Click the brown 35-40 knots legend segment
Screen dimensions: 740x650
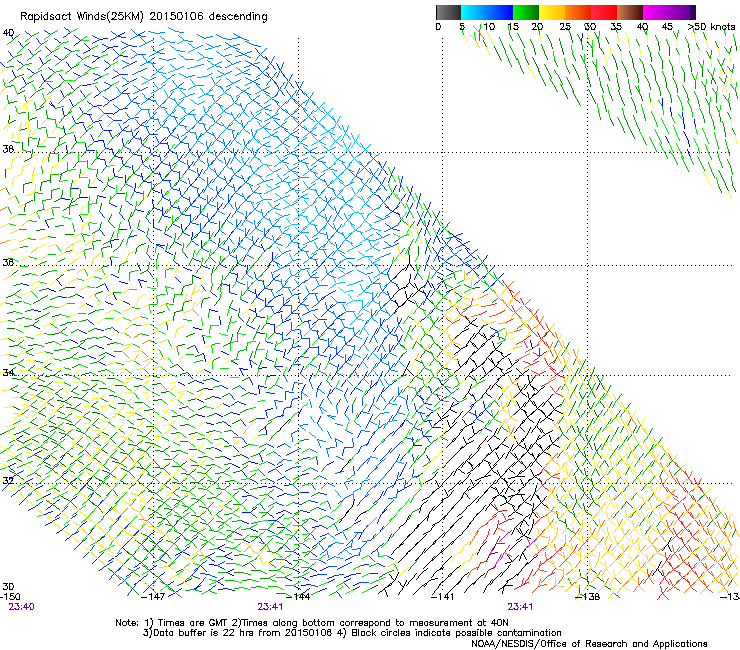point(630,12)
